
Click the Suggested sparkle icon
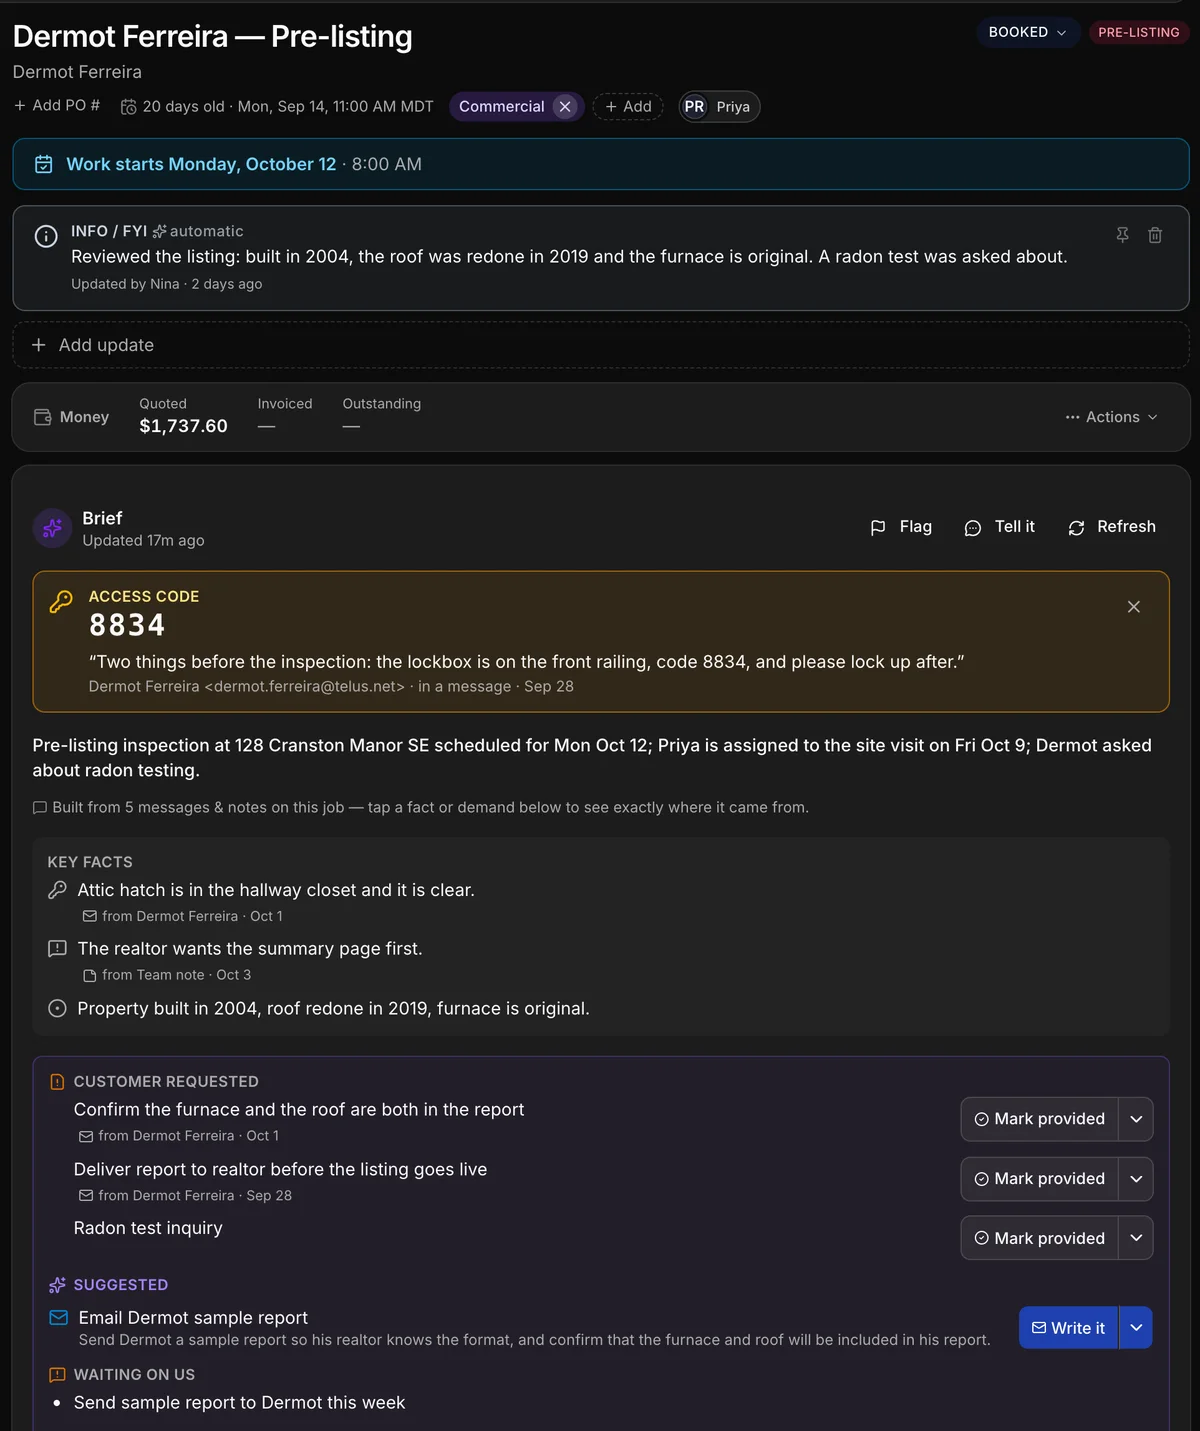tap(57, 1285)
